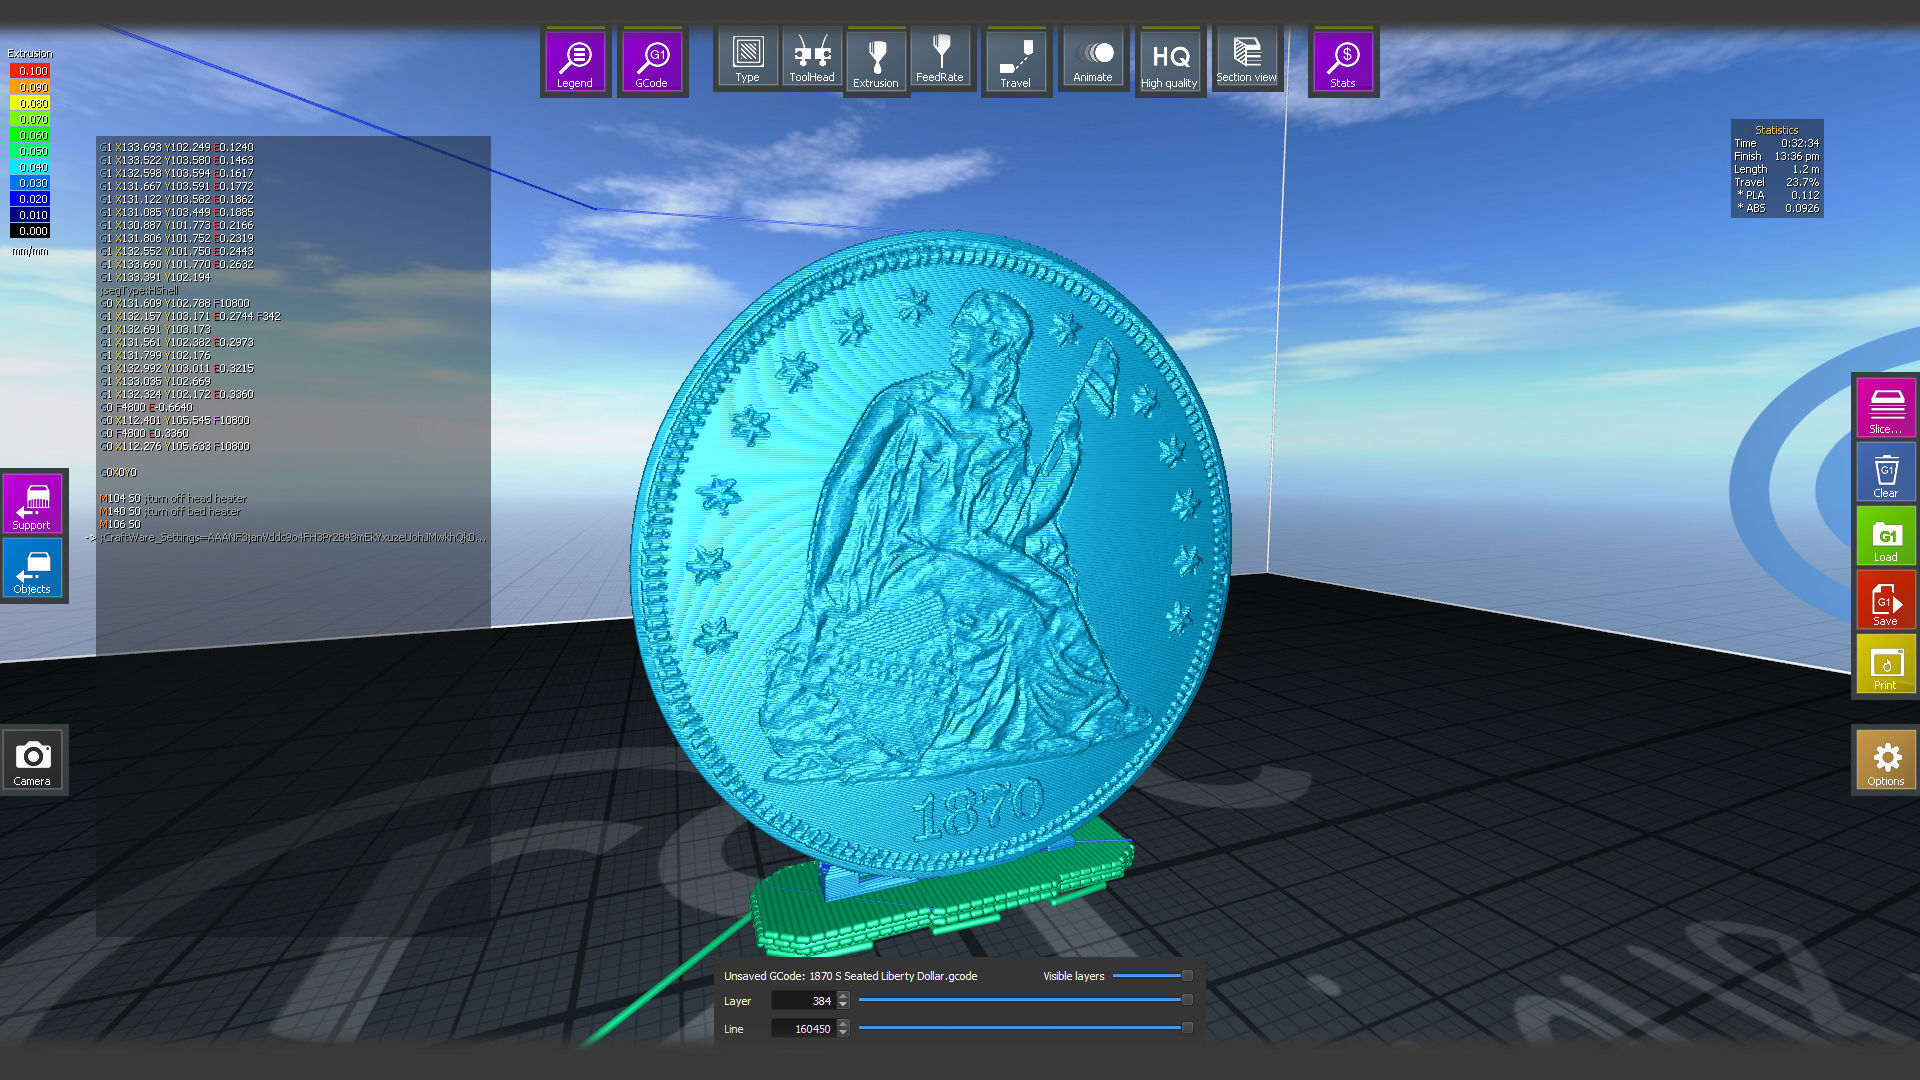Toggle the GCode viewer button
Image resolution: width=1920 pixels, height=1080 pixels.
pos(652,62)
